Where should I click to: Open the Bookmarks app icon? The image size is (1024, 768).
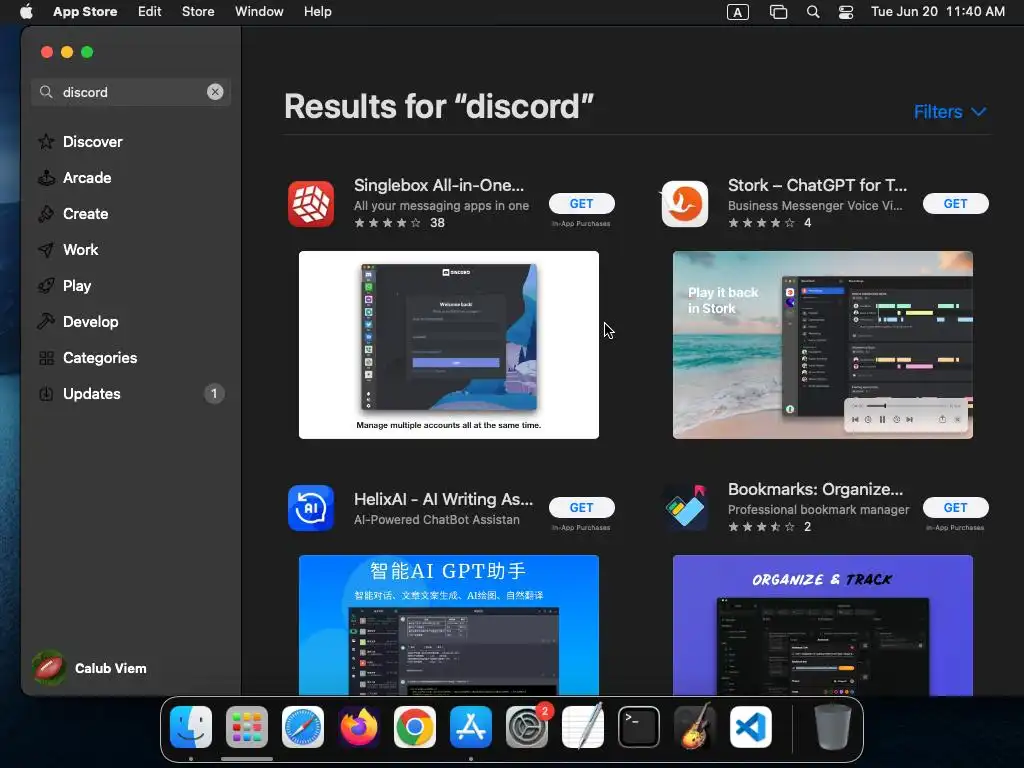point(684,508)
